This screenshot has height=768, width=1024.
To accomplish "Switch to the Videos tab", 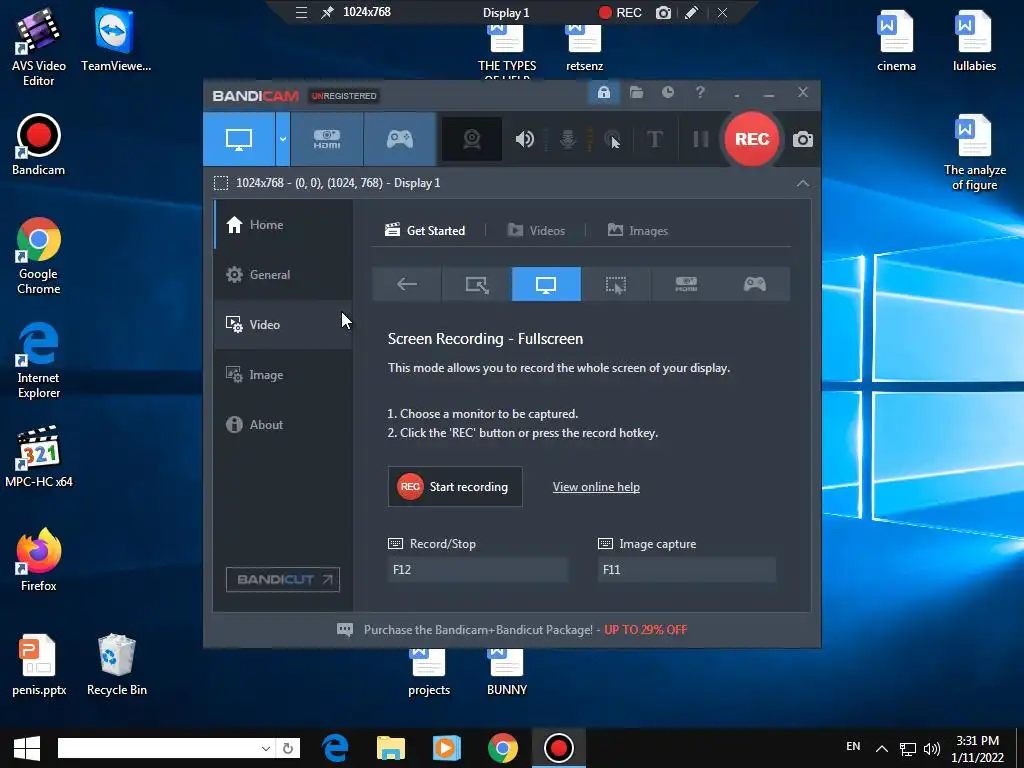I will tap(536, 231).
